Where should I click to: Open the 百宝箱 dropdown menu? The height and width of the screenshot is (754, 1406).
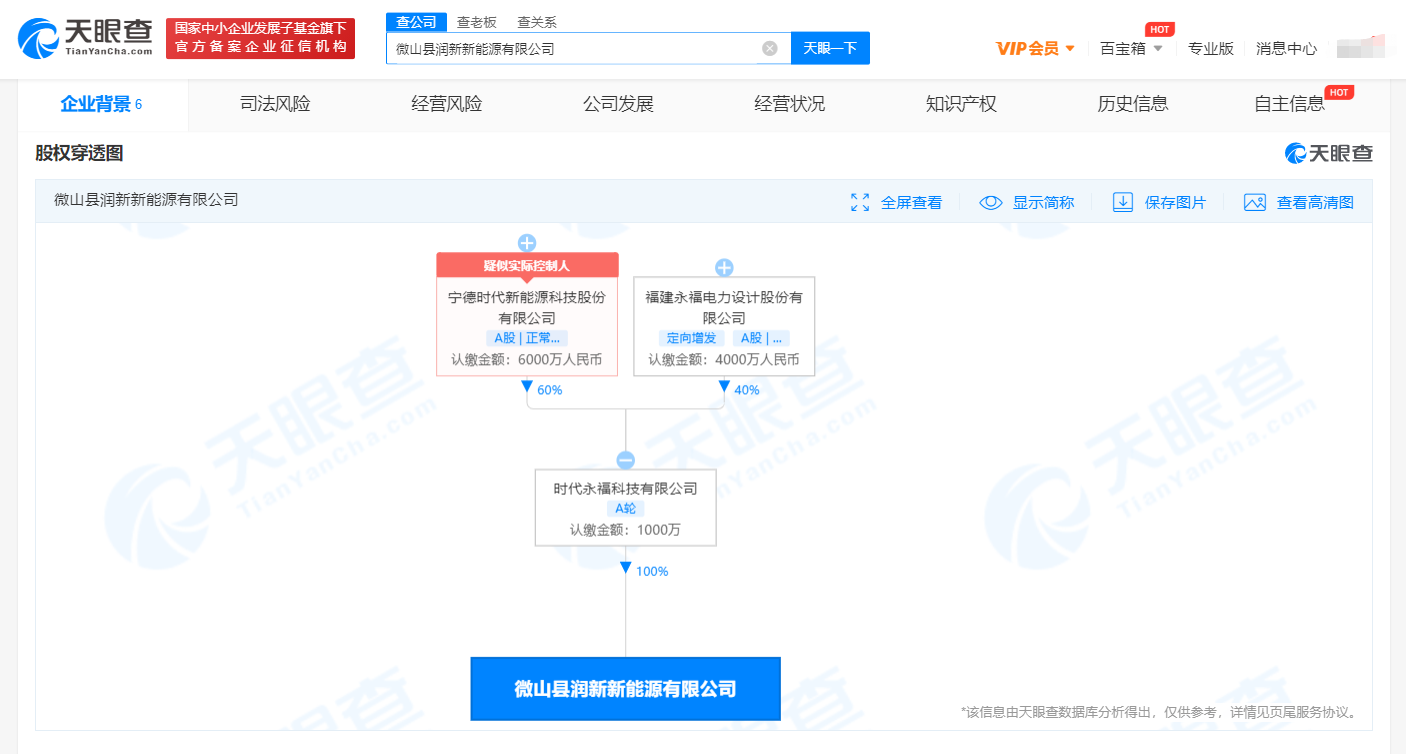pos(1131,48)
